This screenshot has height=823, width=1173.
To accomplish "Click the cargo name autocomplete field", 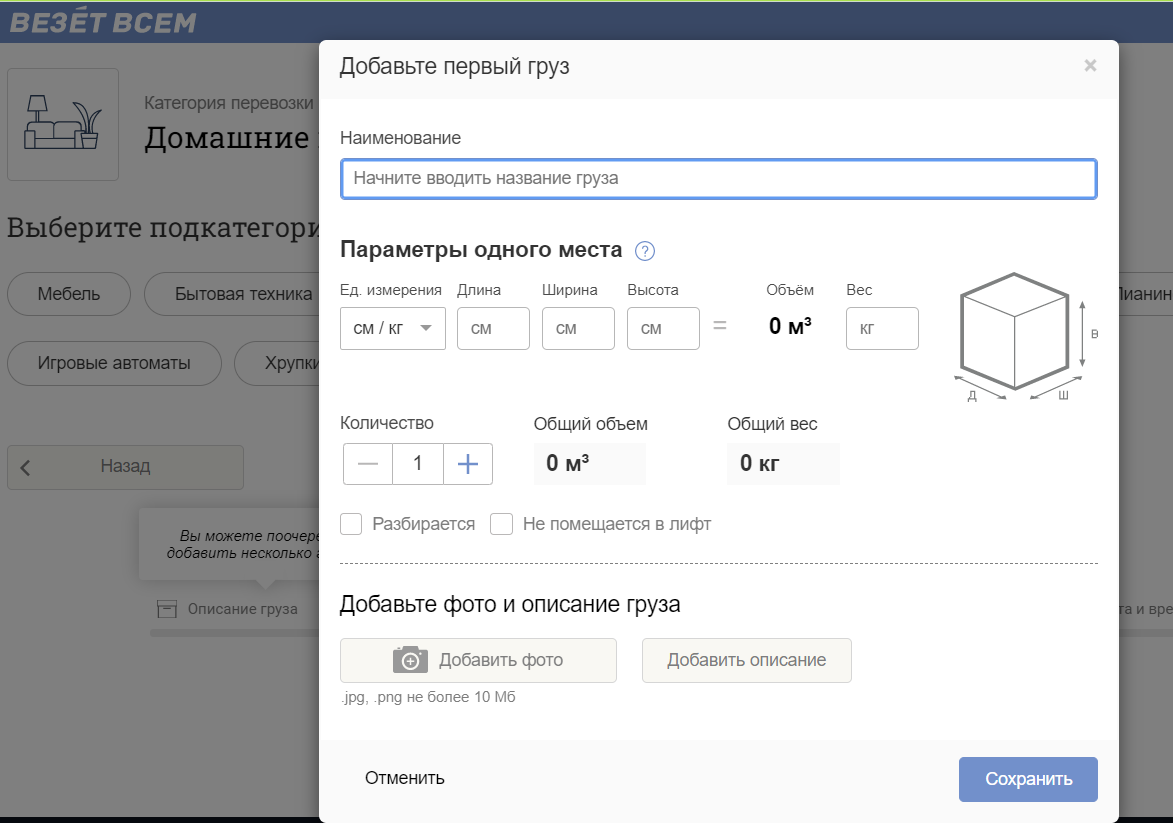I will 718,179.
